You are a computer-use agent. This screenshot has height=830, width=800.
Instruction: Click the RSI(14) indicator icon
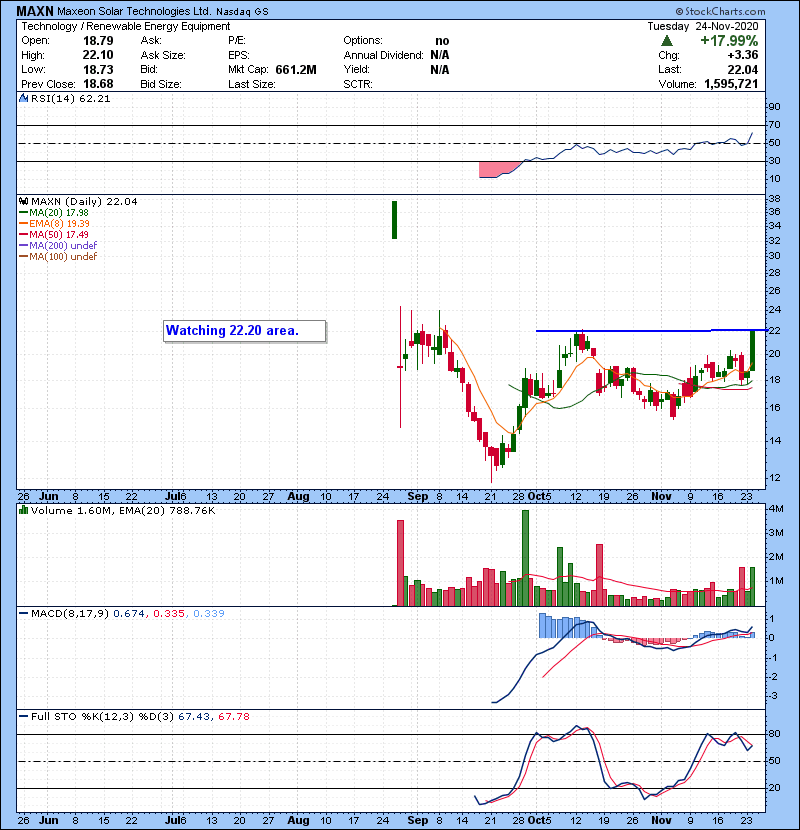[x=23, y=98]
